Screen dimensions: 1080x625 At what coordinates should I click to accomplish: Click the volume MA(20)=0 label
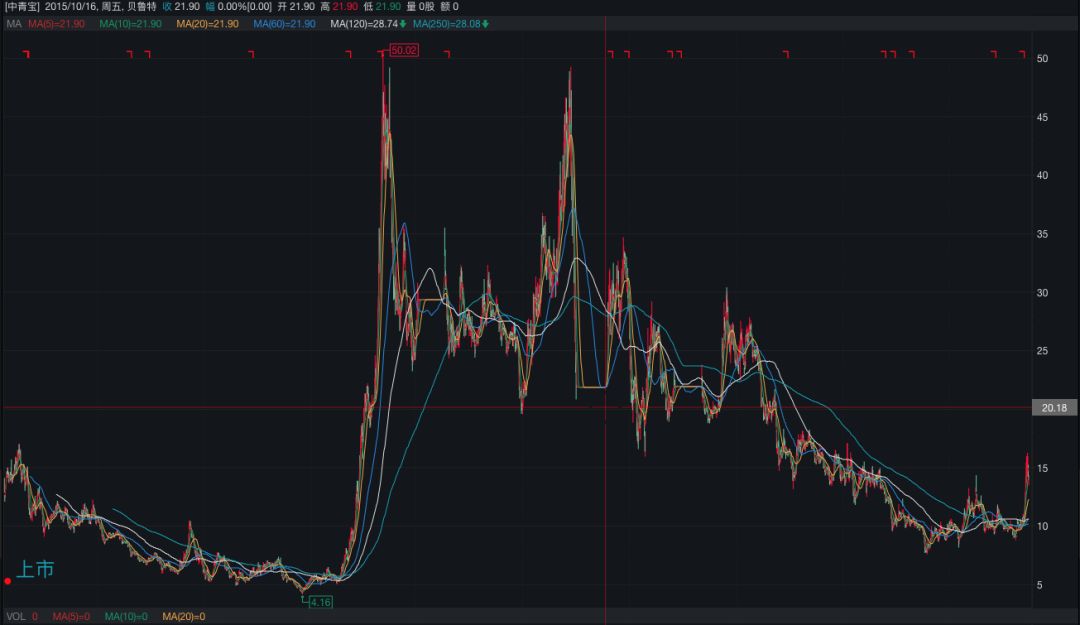click(183, 617)
